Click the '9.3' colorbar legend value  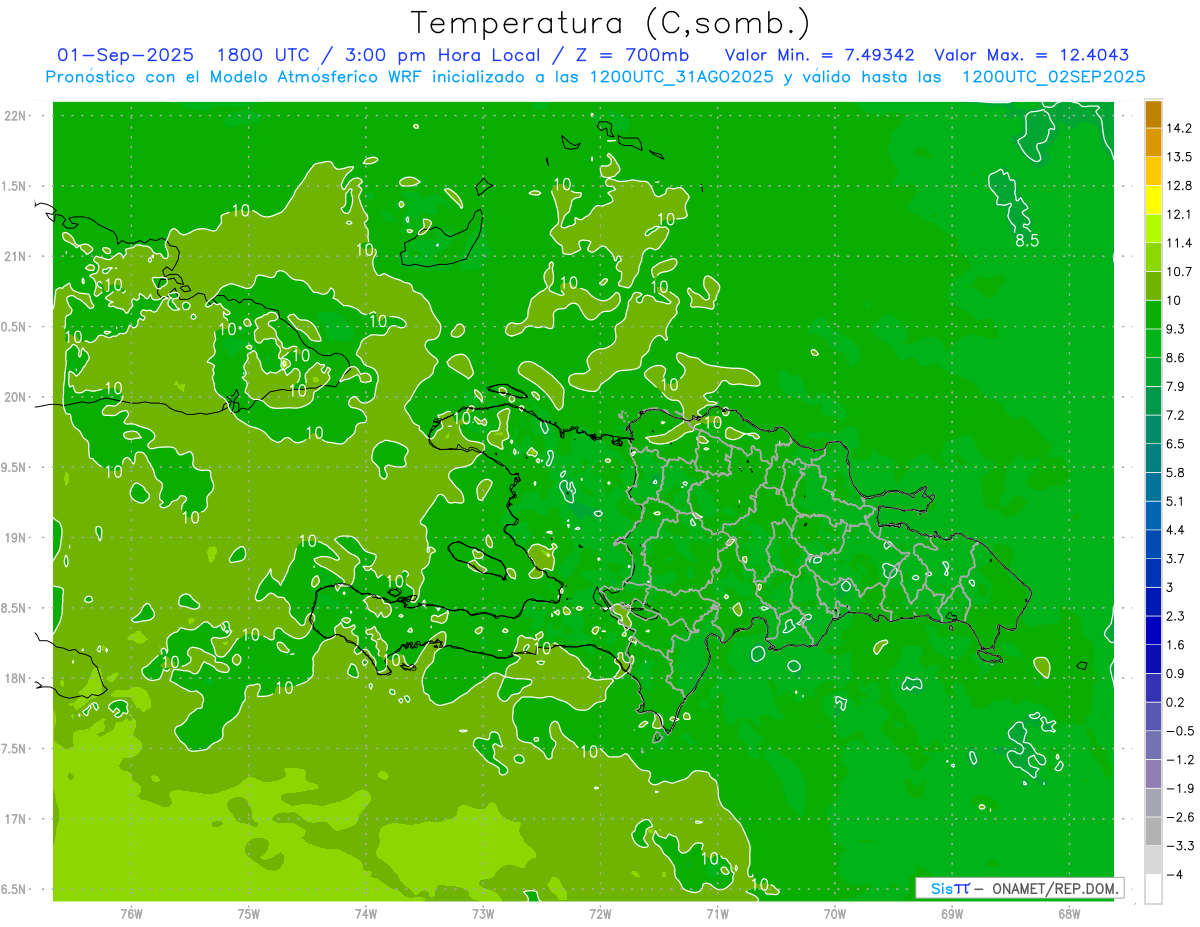click(x=1175, y=329)
